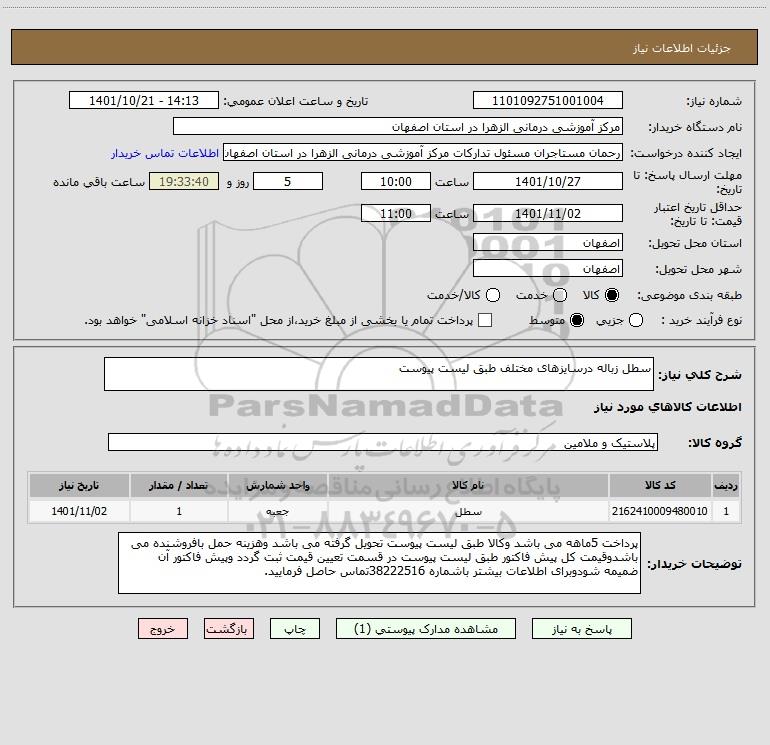The image size is (770, 745).
Task: Click the days remaining field showing 5
Action: [x=288, y=181]
